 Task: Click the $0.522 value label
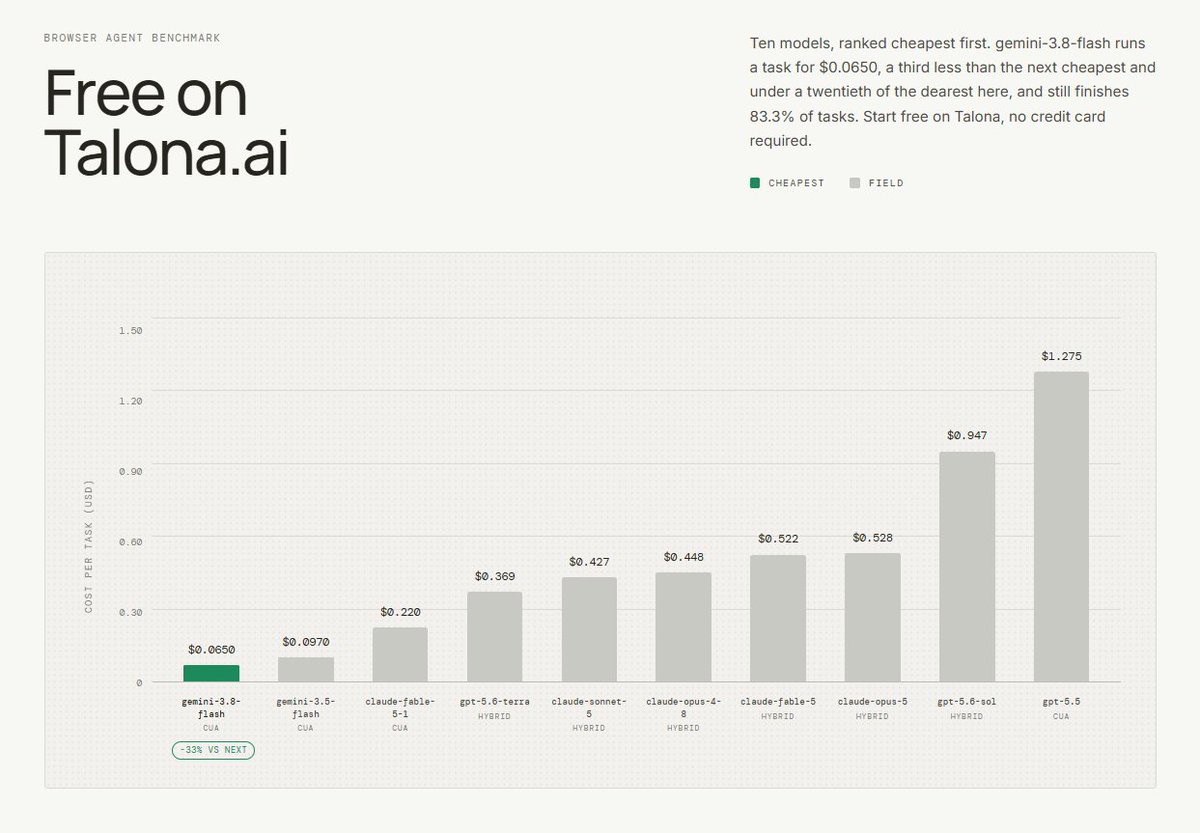pyautogui.click(x=778, y=539)
